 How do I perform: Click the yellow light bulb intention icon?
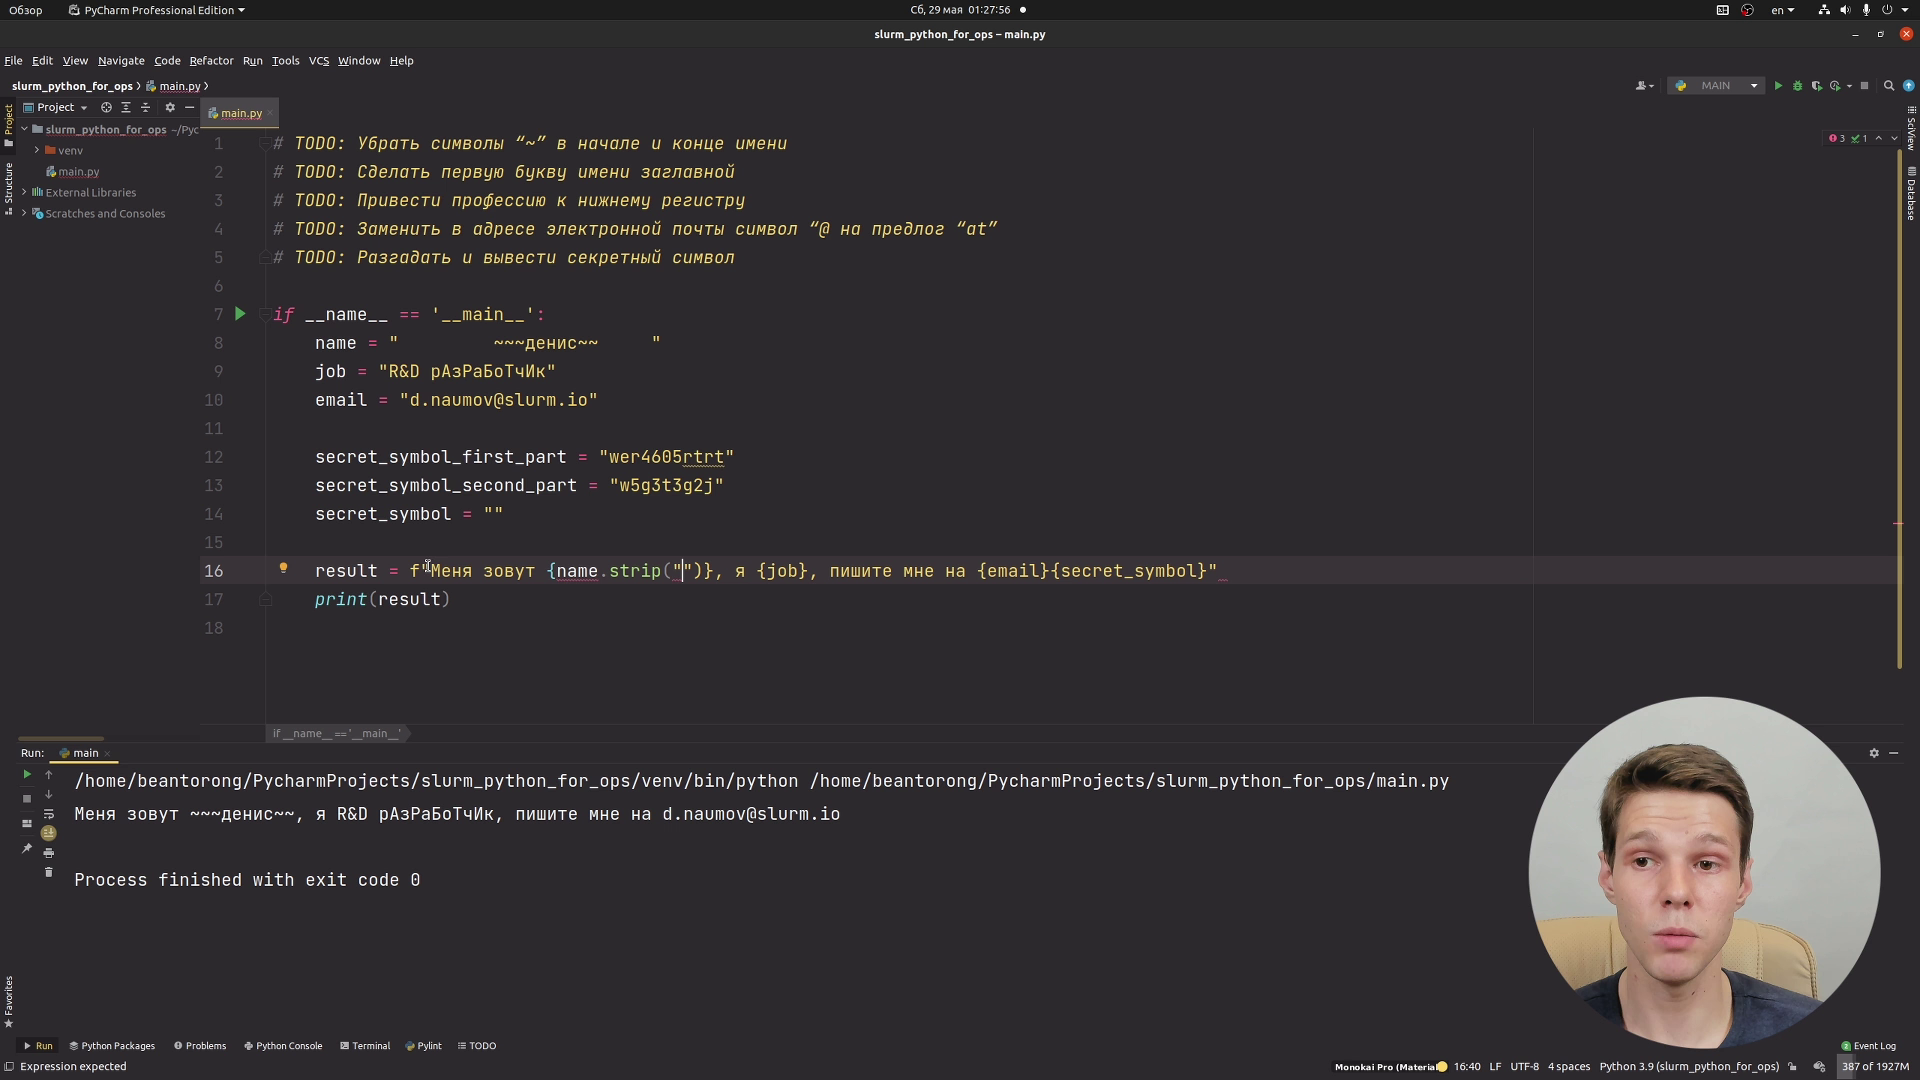(x=283, y=568)
